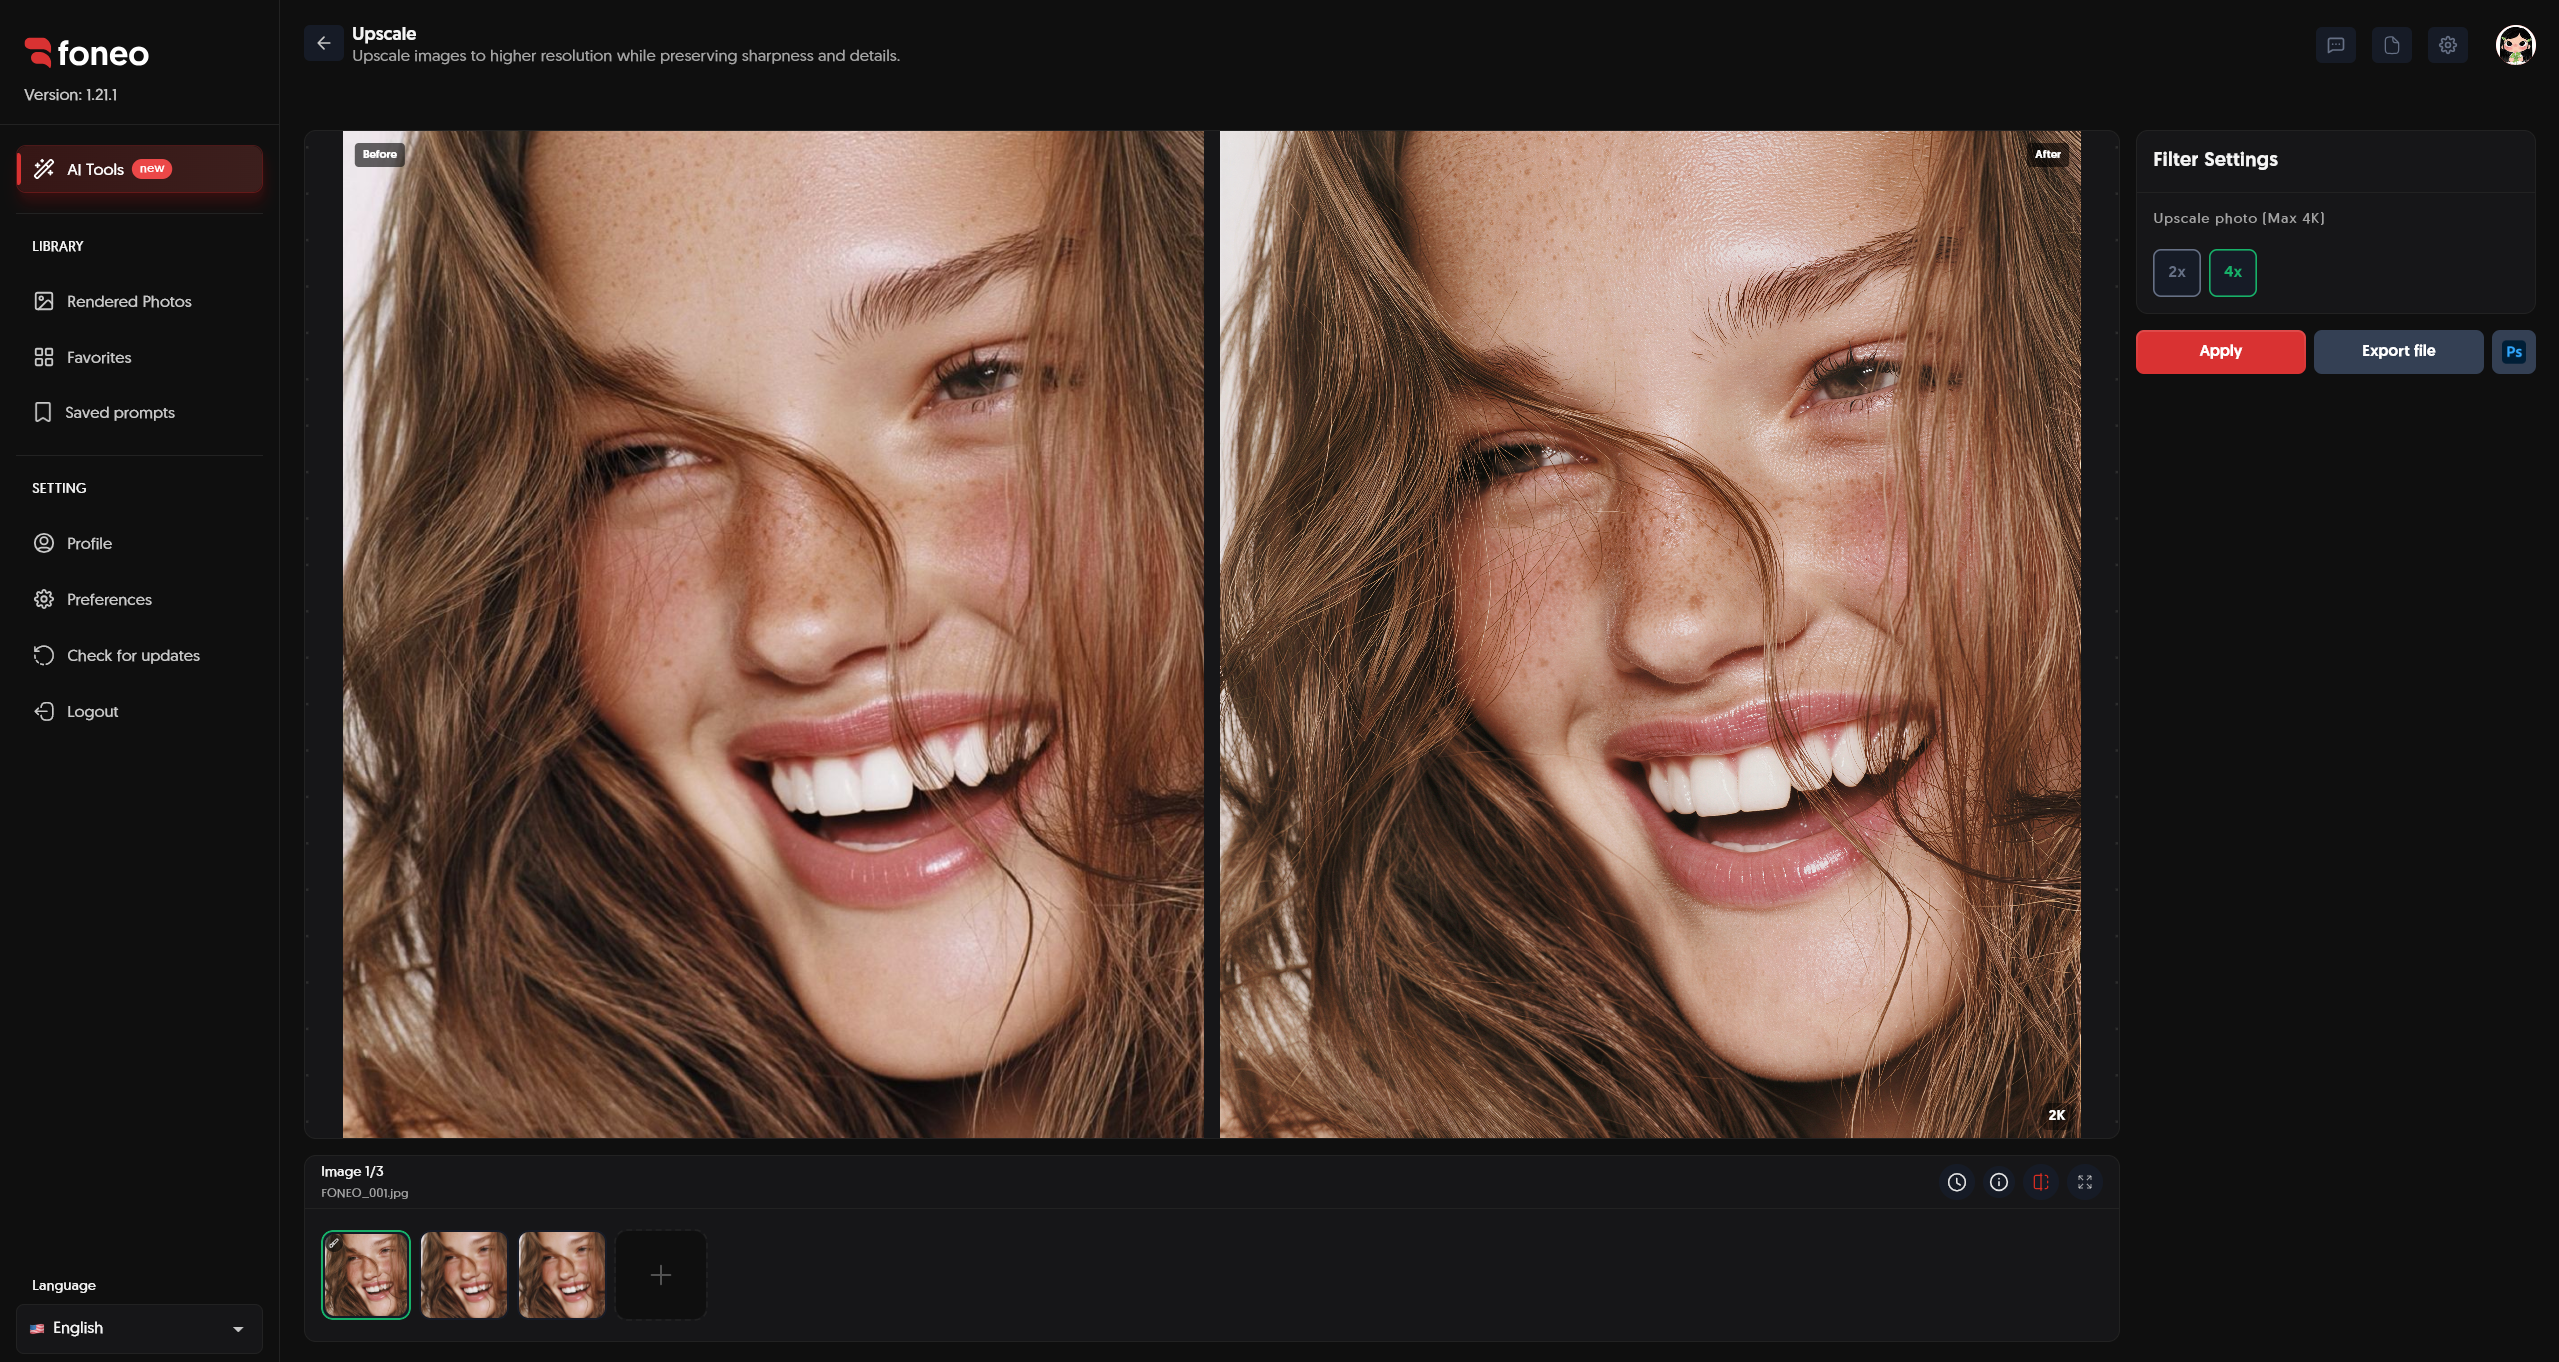Click the FONEO_001.jpg file name
Screen dimensions: 2559x1362
364,1193
